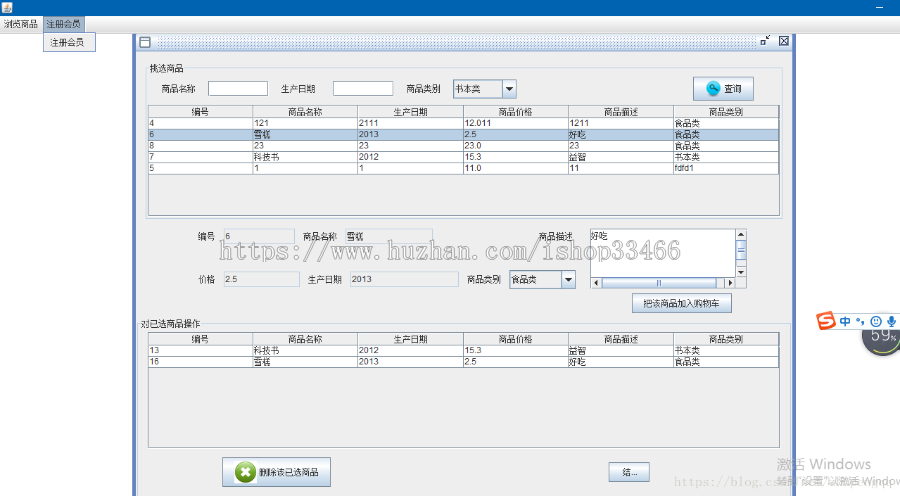
Task: Click the description vertical scrollbar thumb
Action: point(741,250)
